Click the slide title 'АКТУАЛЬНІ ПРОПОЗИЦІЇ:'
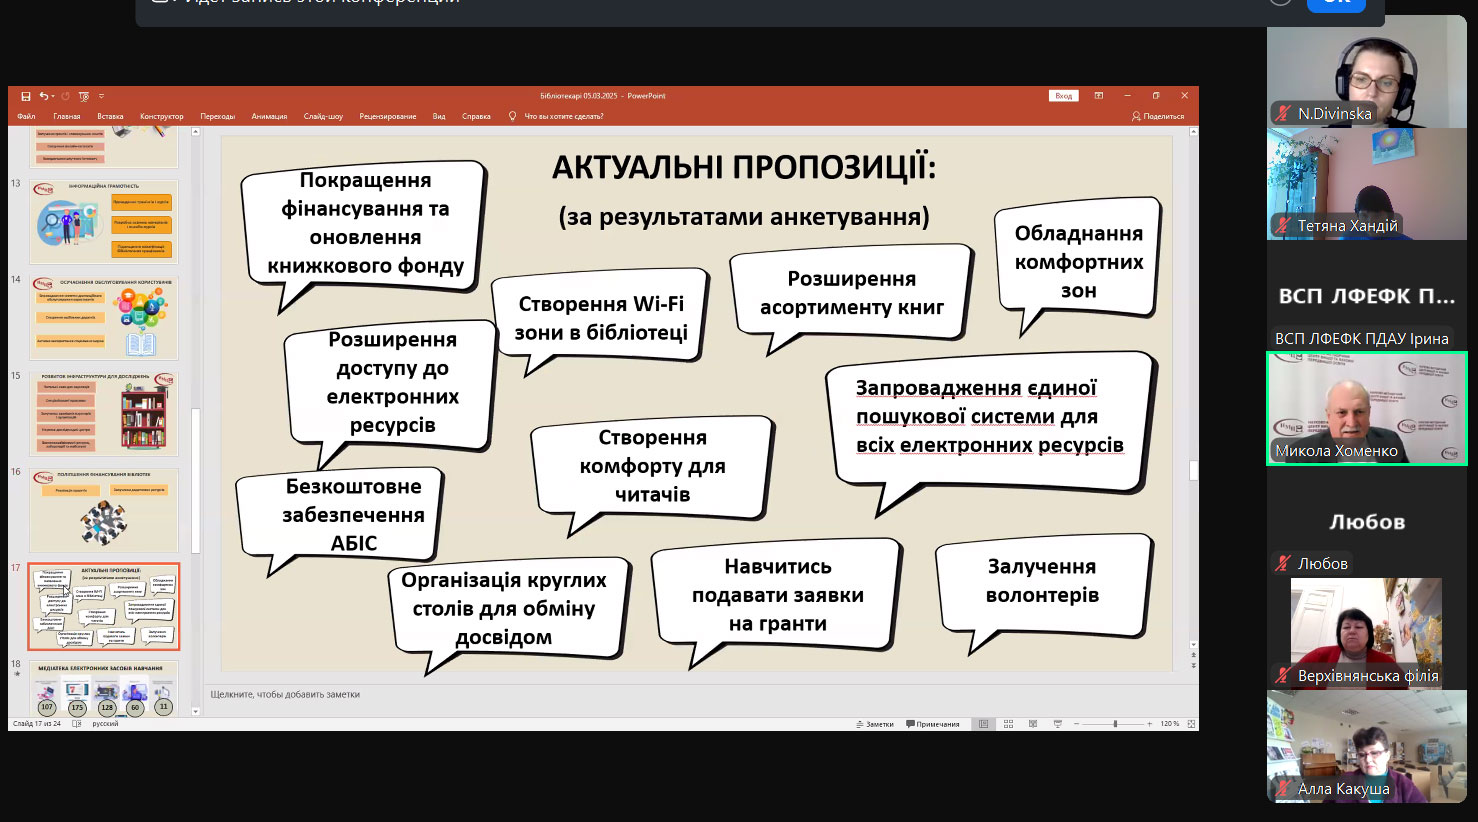This screenshot has height=822, width=1478. pyautogui.click(x=744, y=167)
